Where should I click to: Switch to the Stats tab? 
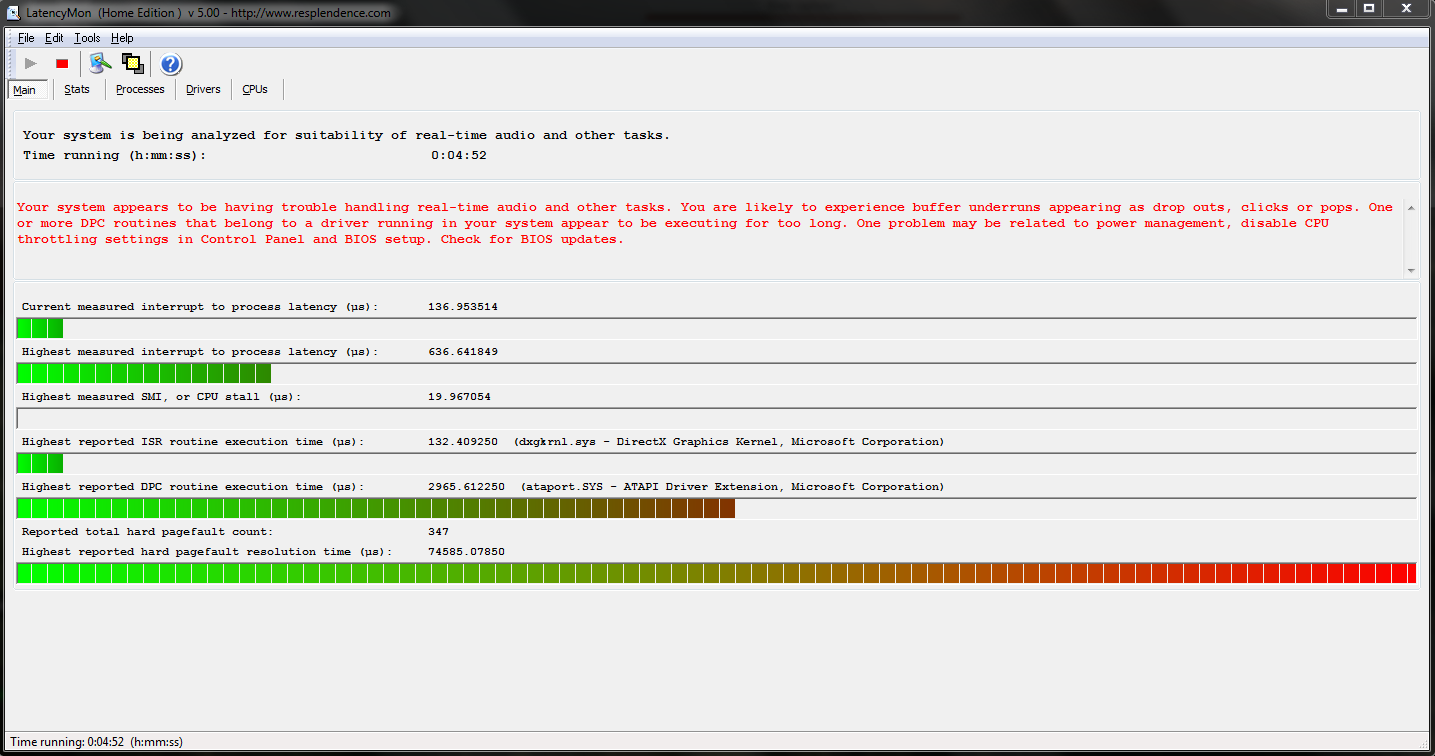pos(77,90)
